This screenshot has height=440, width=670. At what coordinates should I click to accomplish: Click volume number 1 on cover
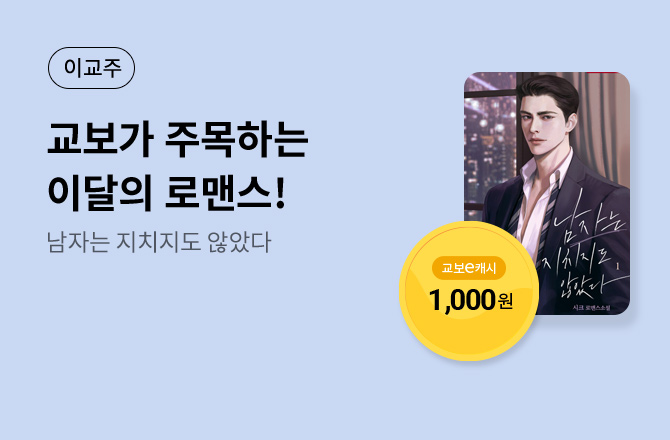(x=618, y=266)
